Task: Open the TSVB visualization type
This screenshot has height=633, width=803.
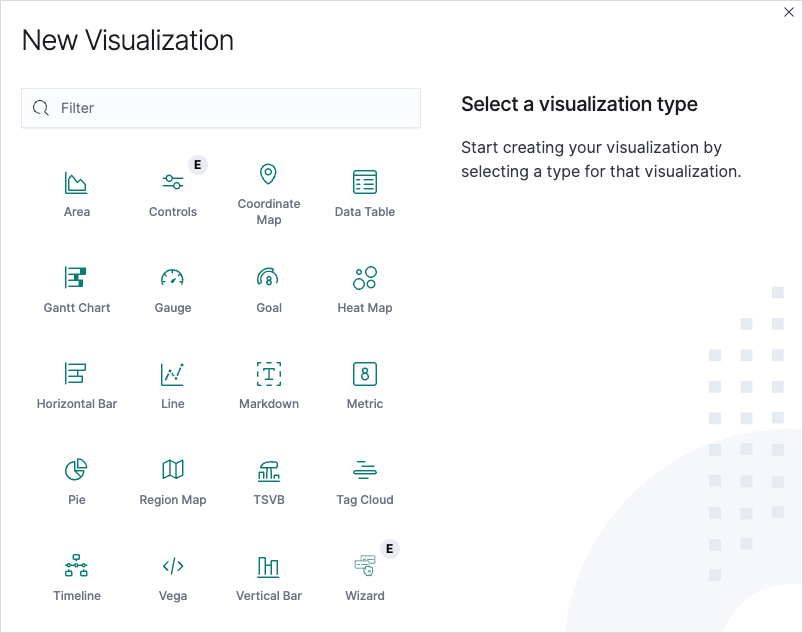Action: (x=269, y=482)
